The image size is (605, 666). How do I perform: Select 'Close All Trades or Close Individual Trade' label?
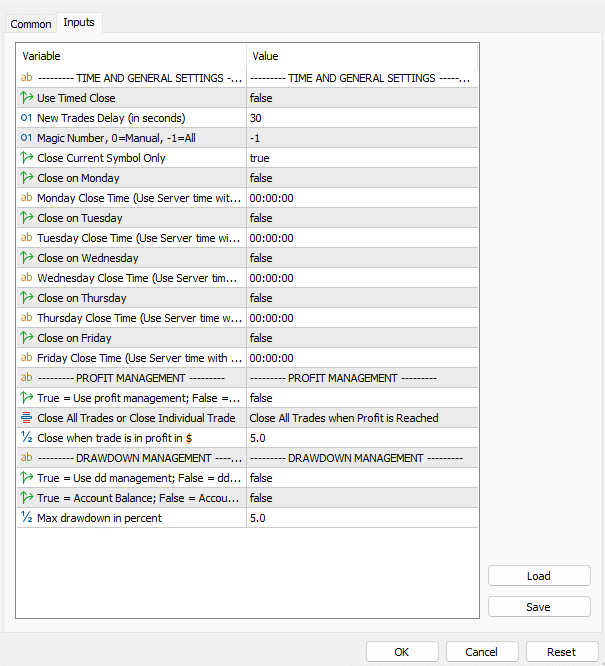tap(136, 418)
